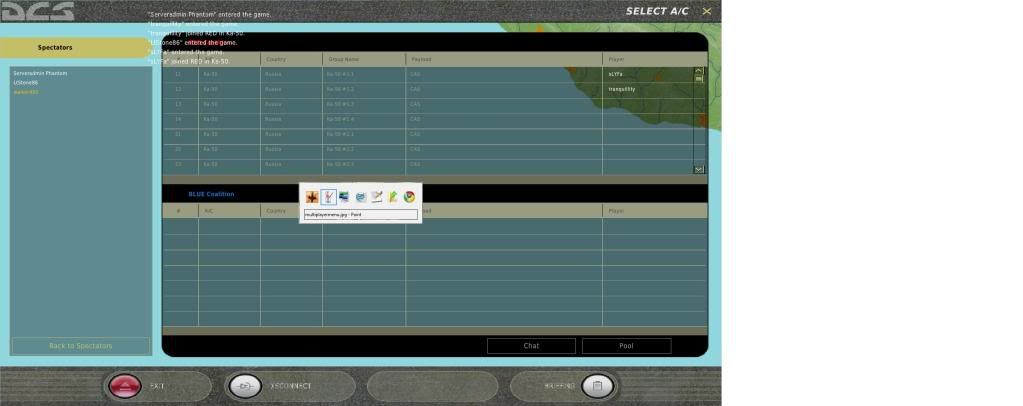Open the Pool button
The height and width of the screenshot is (406, 1023).
pos(626,346)
